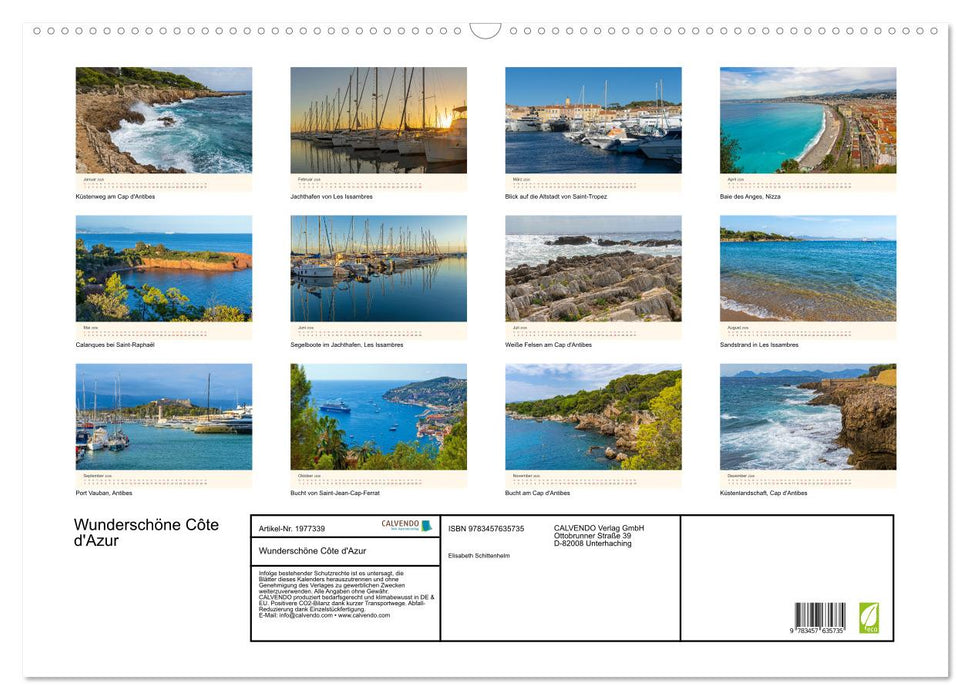Viewport: 971px width, 700px height.
Task: Open the 'Bucht von Saint-Jean-Cap-Ferrat' picture
Action: (377, 418)
